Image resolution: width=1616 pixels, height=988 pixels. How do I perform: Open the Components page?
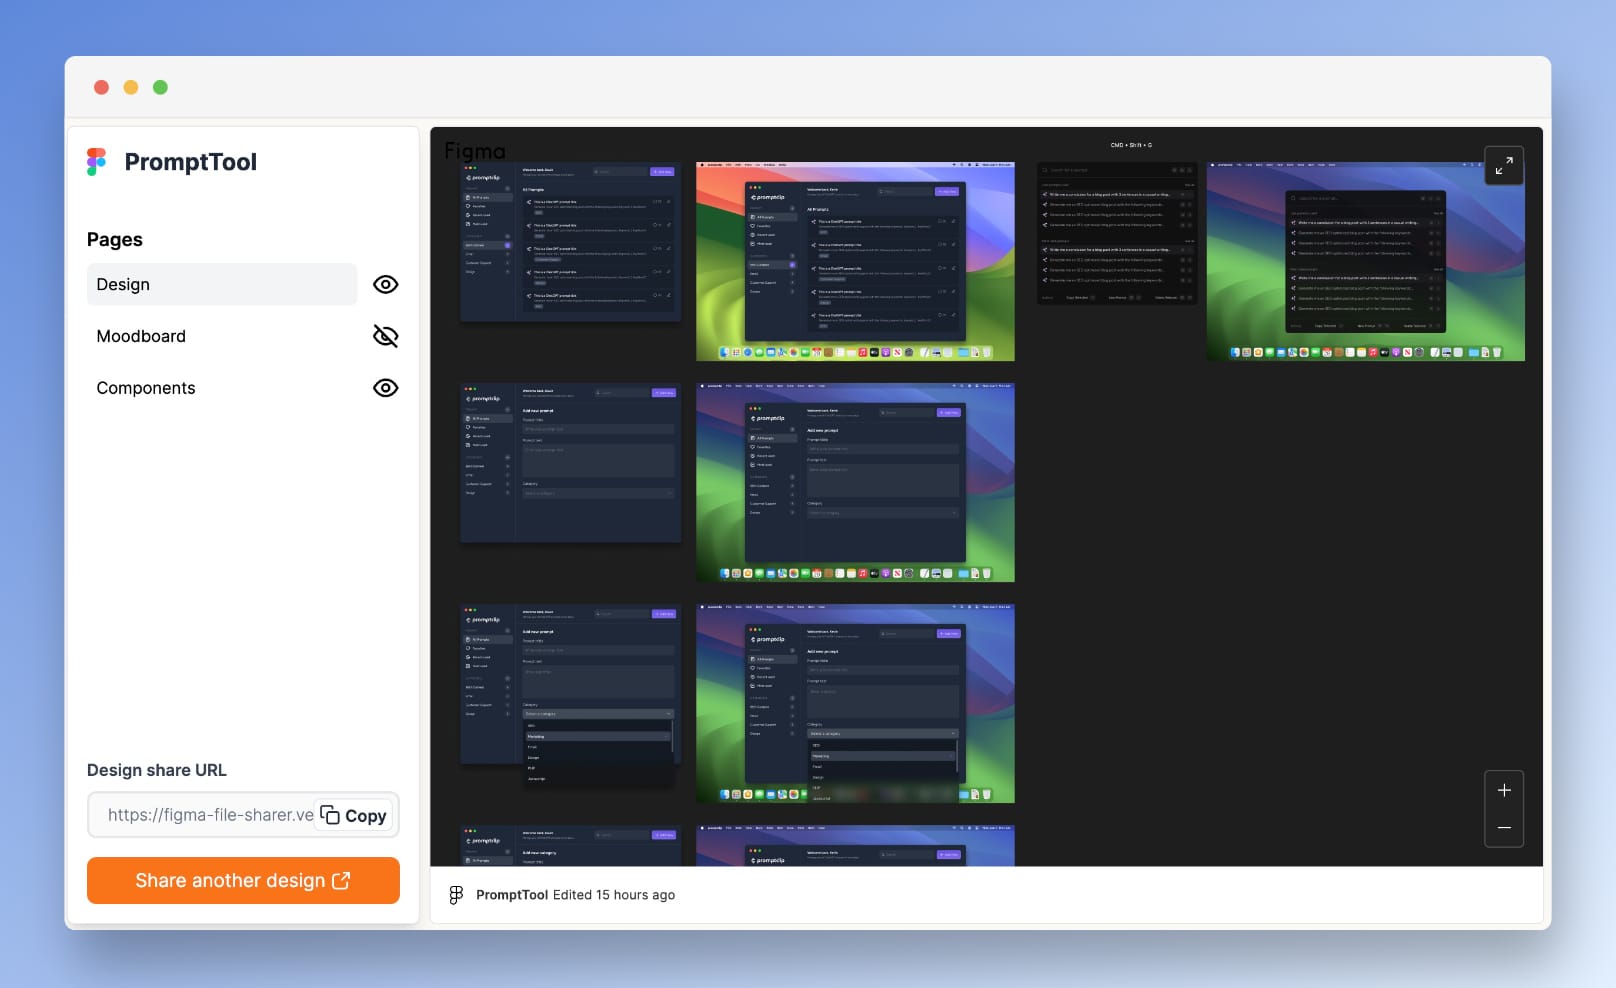tap(146, 388)
